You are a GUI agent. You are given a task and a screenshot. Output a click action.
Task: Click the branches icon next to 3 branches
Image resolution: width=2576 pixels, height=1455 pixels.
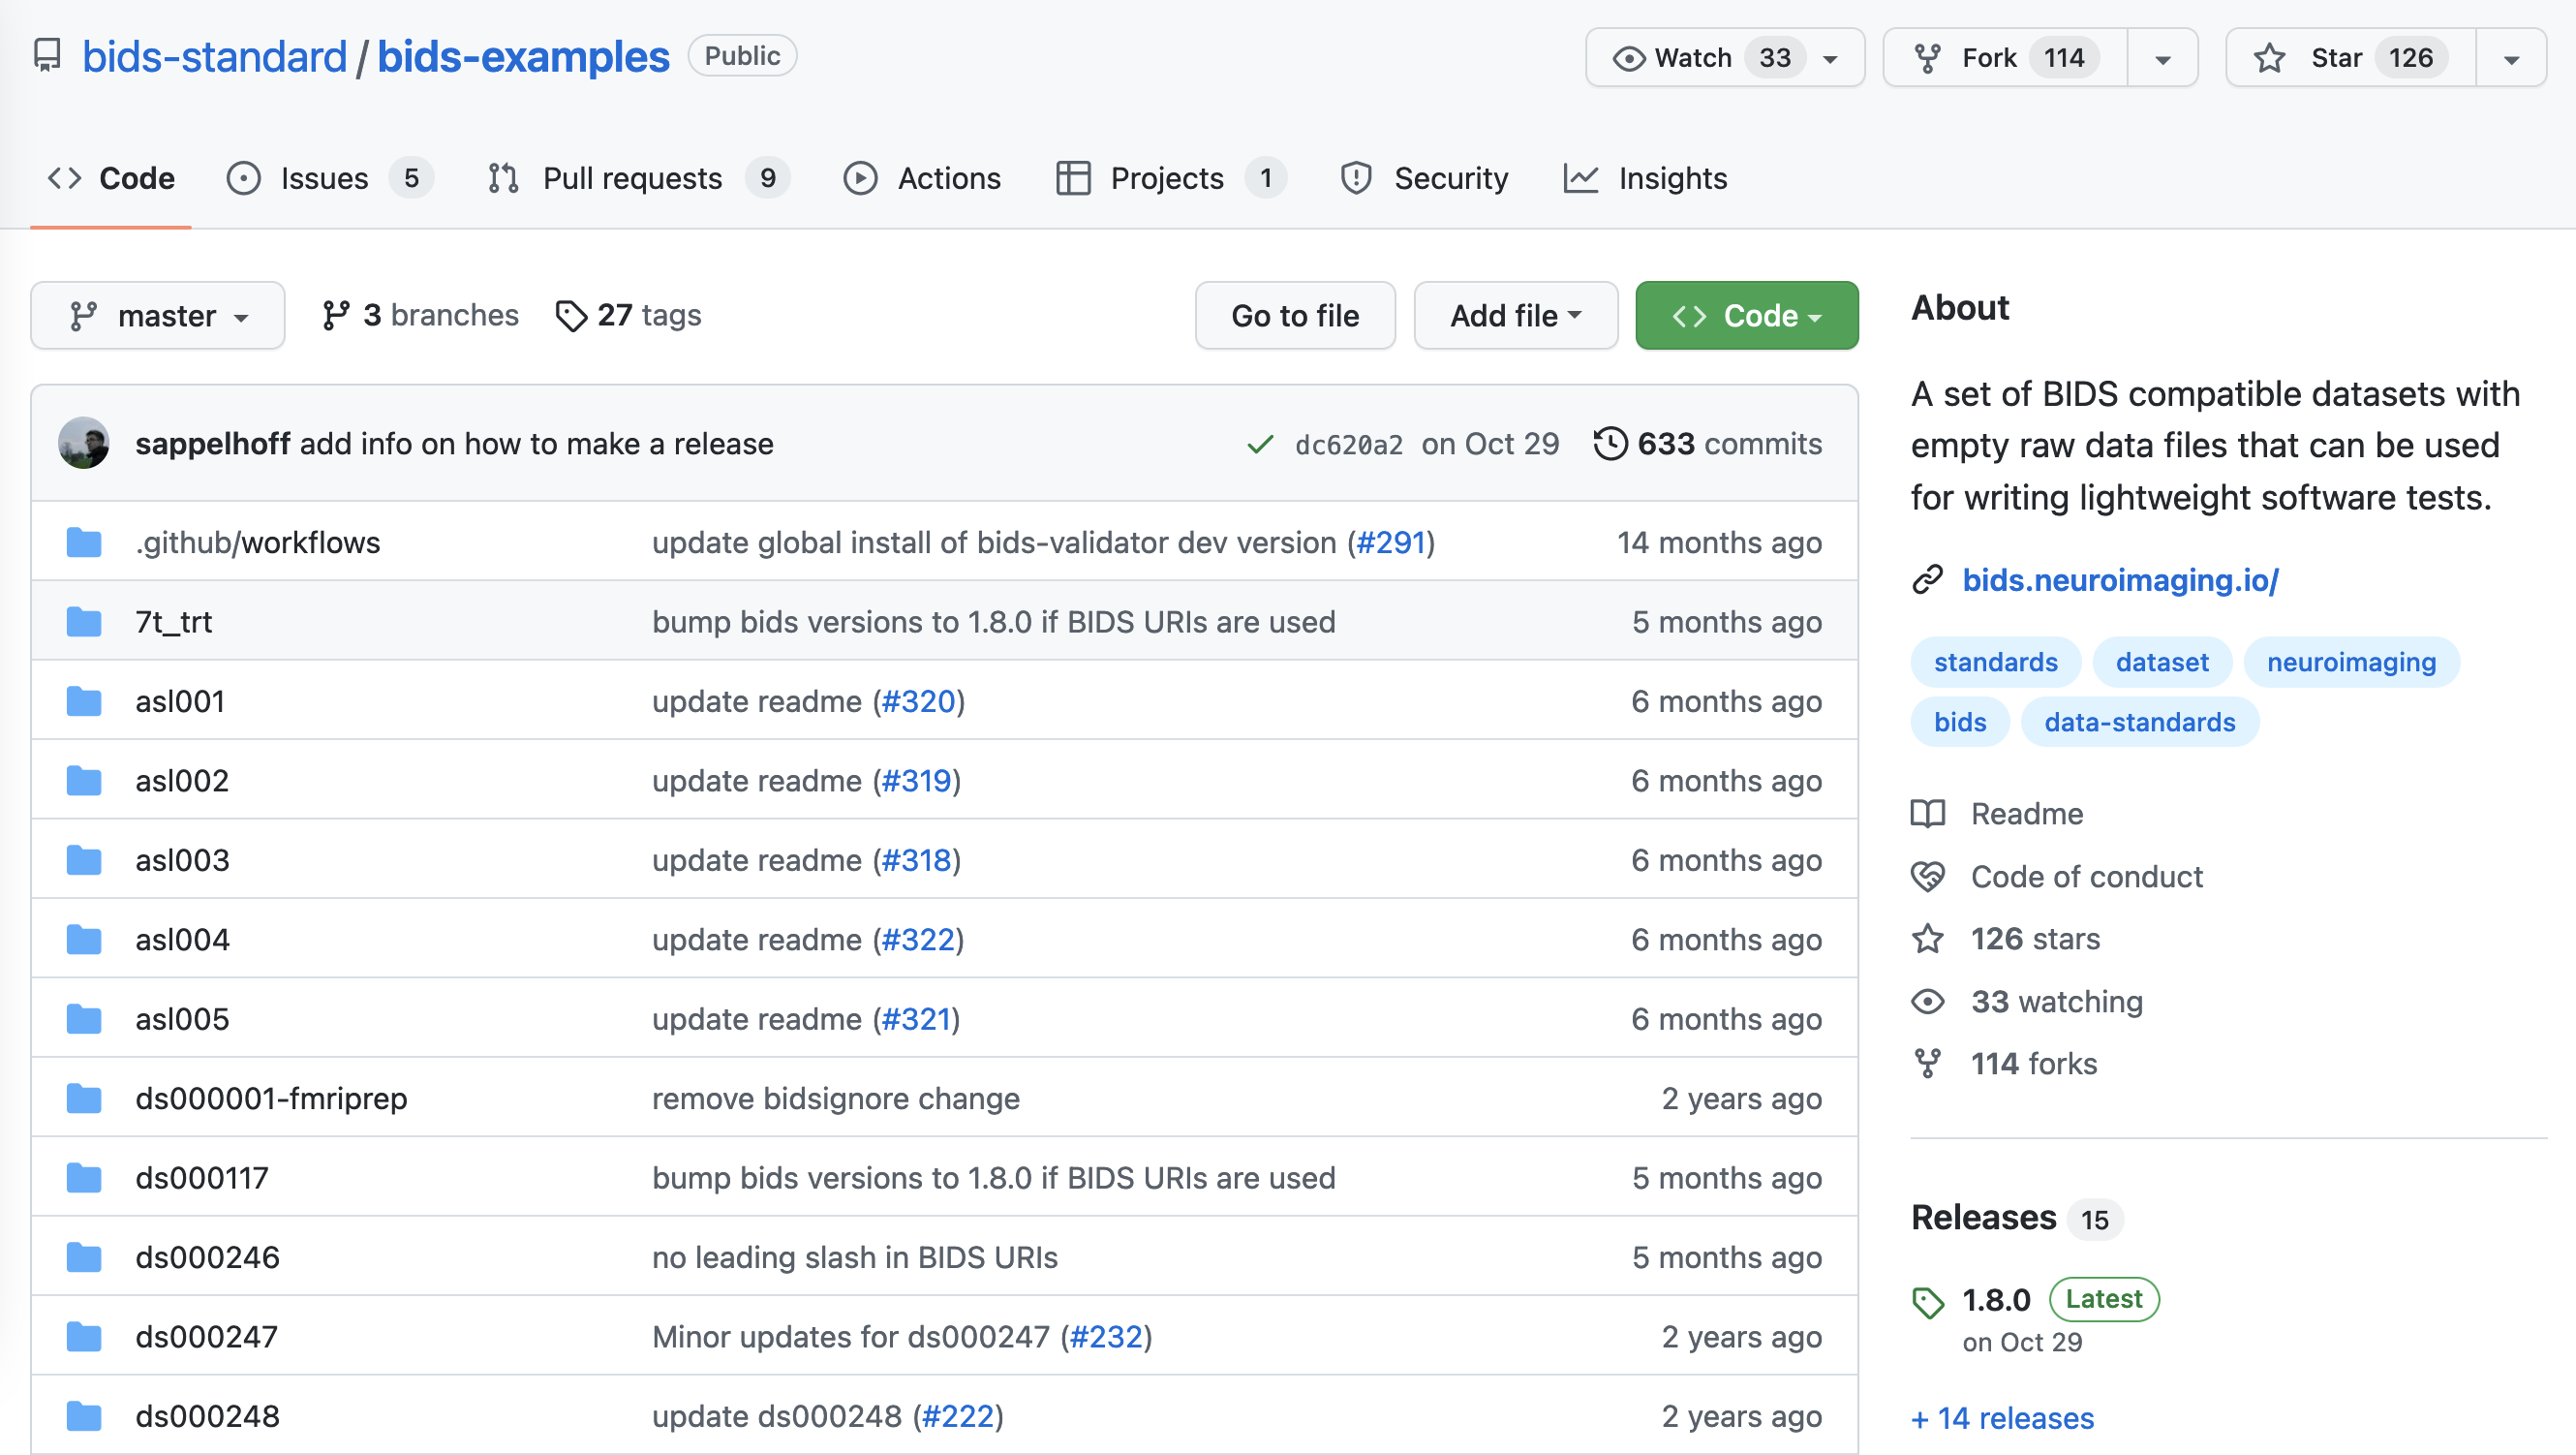(x=336, y=316)
